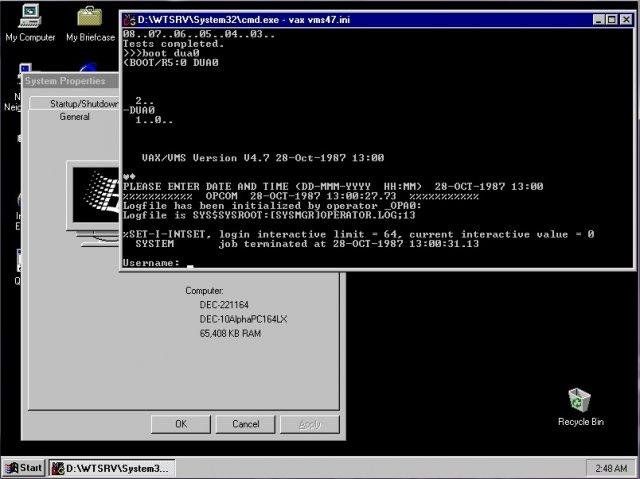Switch to the Startup/Shutdown tab
Screen dimensions: 640x479
pos(83,104)
